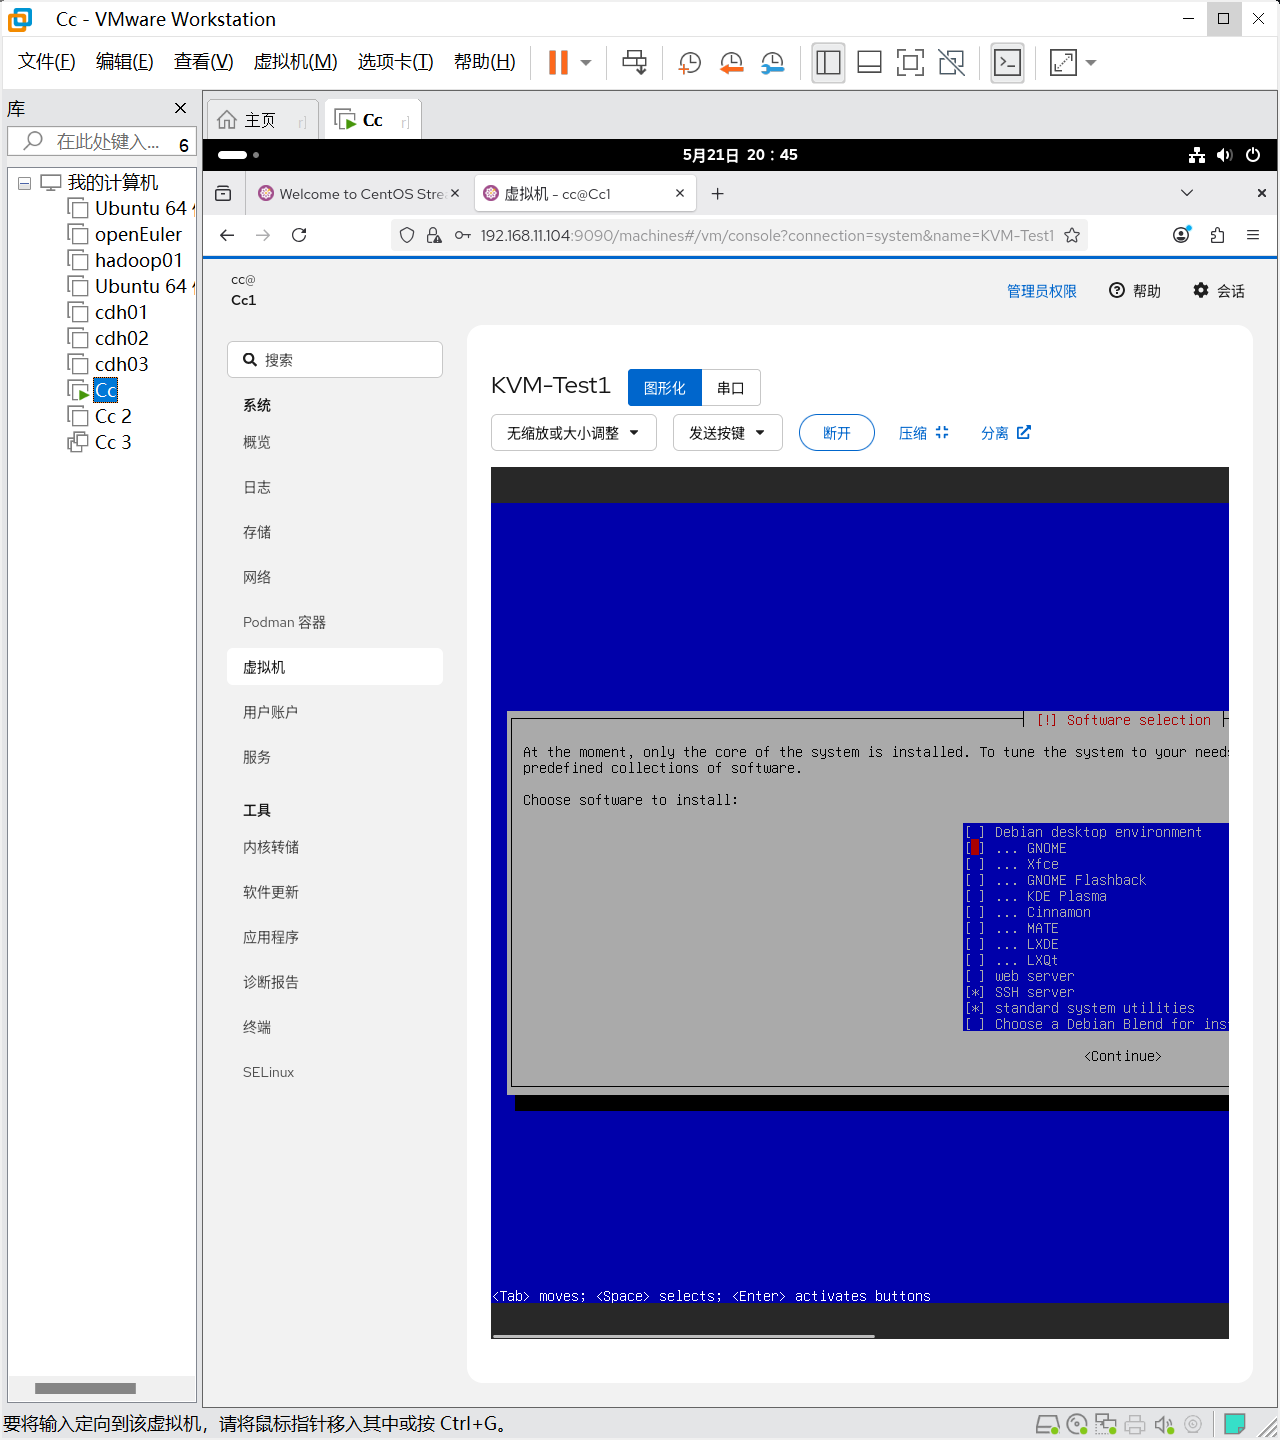
Task: Toggle the GNOME checkbox in installer
Action: 974,848
